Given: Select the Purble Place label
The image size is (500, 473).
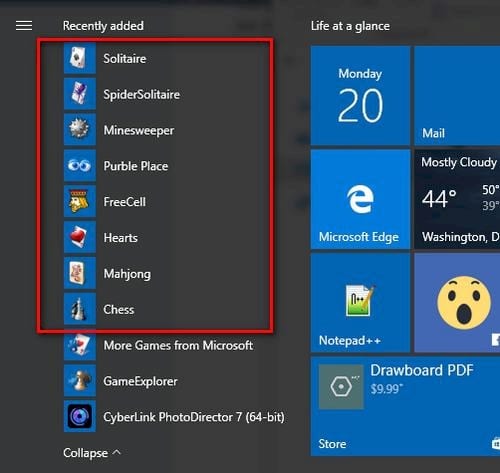Looking at the screenshot, I should [x=136, y=166].
